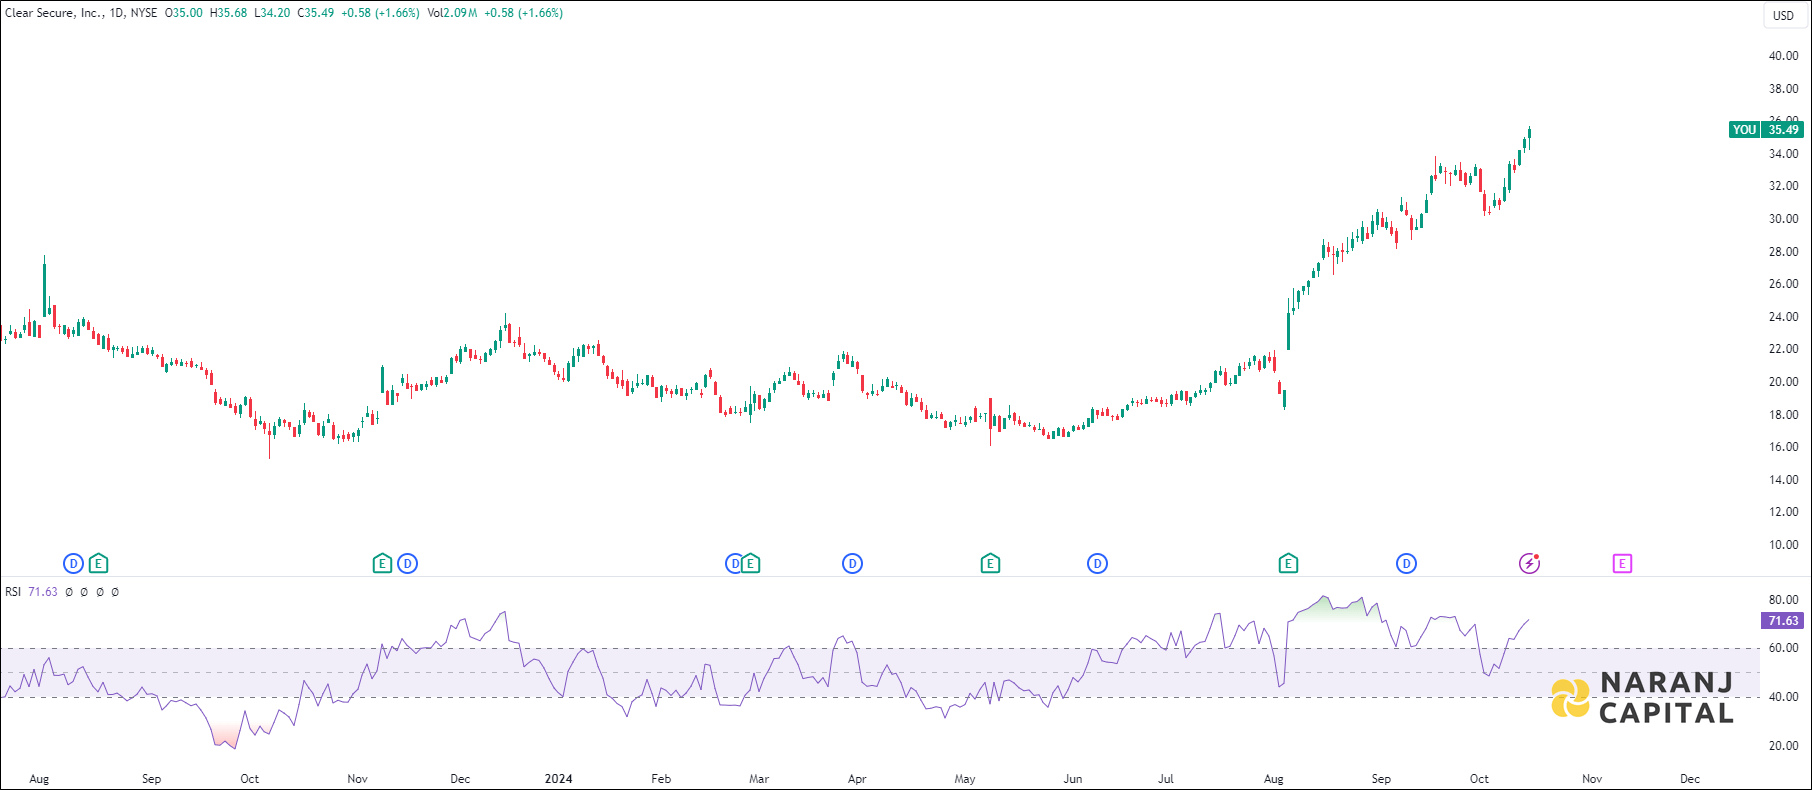Click the Oct label nearest Nov on the time axis
The image size is (1812, 790).
1479,779
